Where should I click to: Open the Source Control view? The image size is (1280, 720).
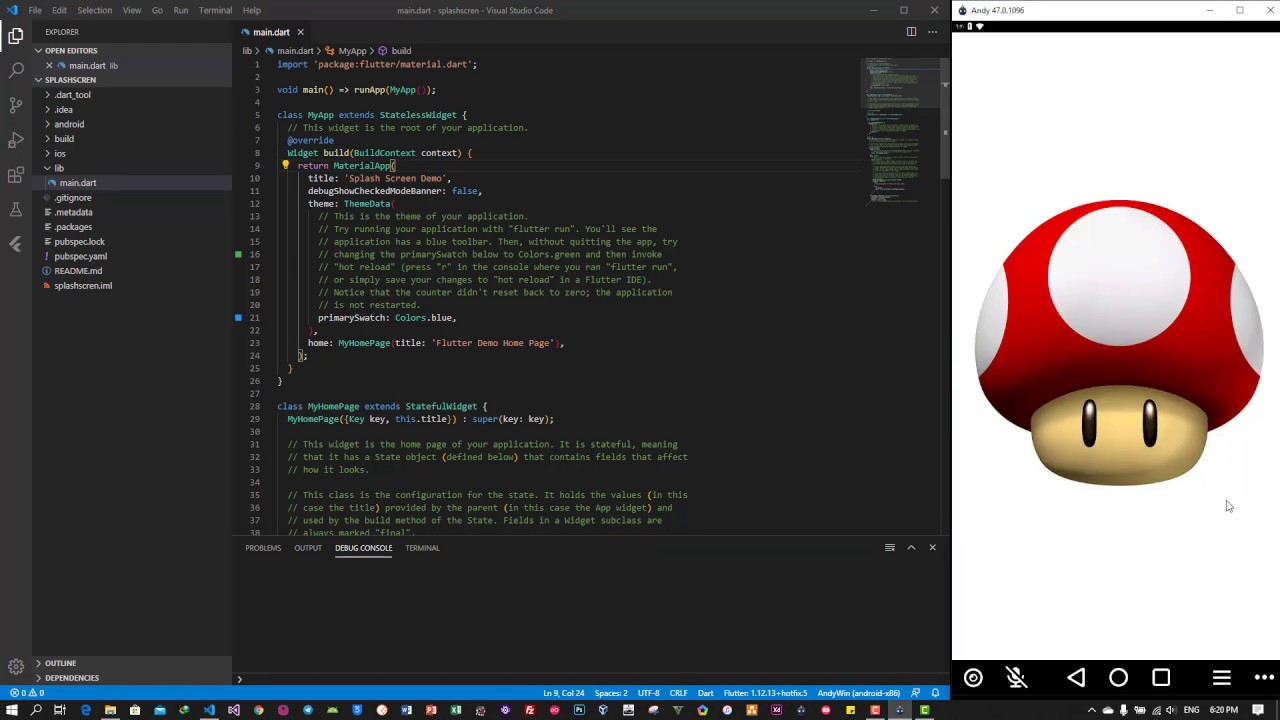tap(15, 105)
